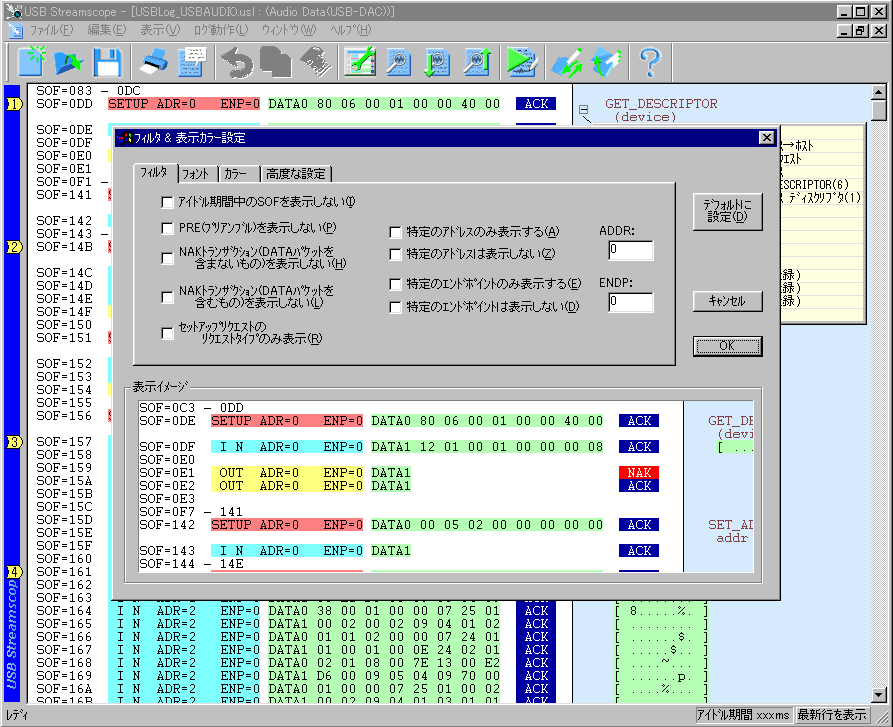The height and width of the screenshot is (727, 893).
Task: Collapse the GET_DESCRIPTOR tree node
Action: tap(584, 109)
